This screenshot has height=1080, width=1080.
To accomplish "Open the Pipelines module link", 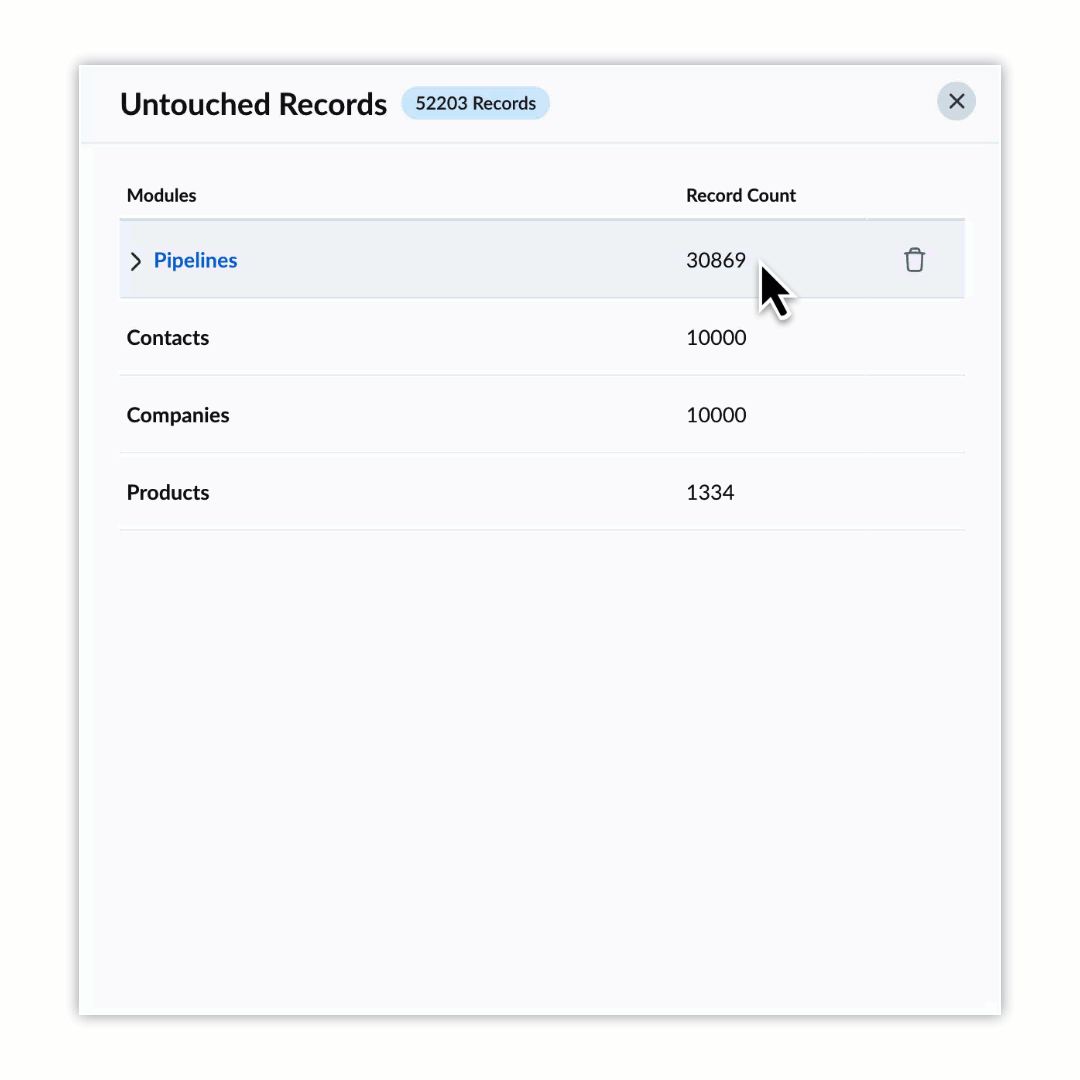I will [195, 260].
